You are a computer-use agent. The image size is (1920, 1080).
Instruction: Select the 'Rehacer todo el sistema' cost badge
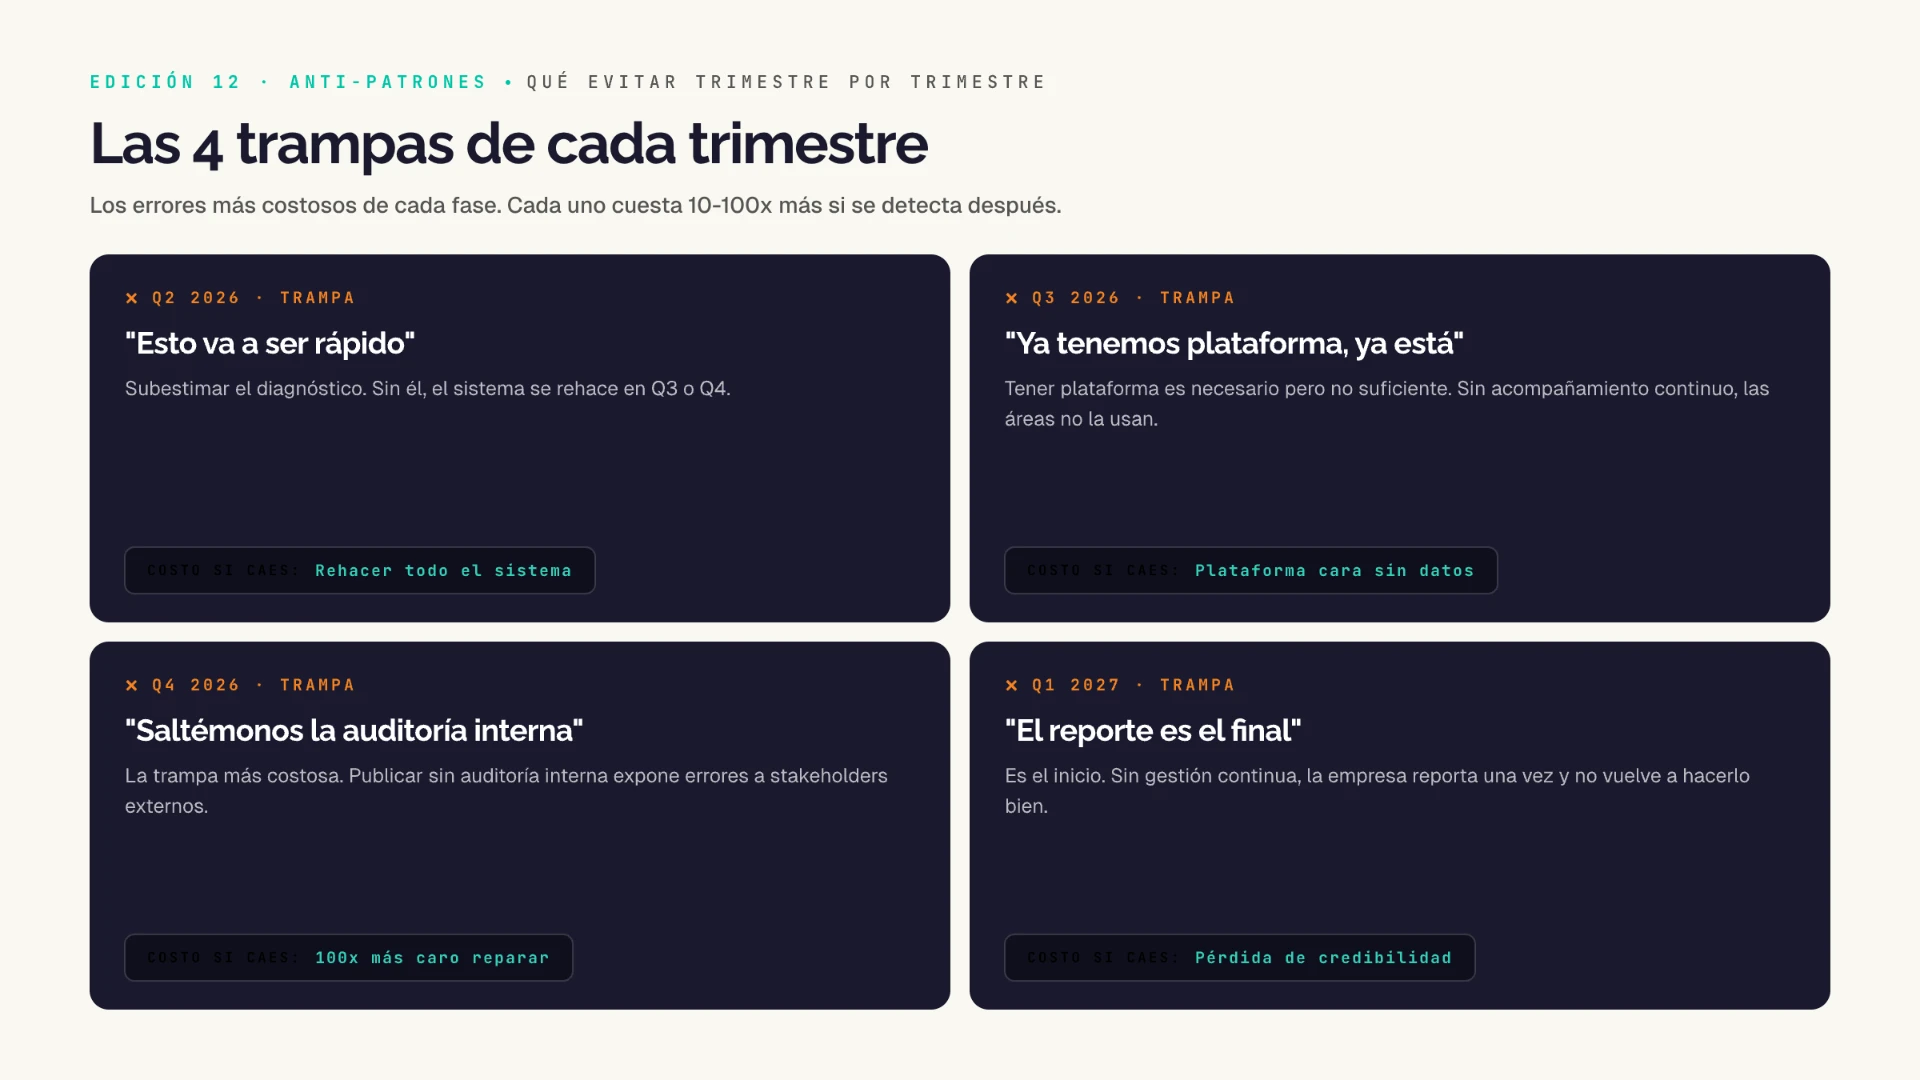coord(360,570)
